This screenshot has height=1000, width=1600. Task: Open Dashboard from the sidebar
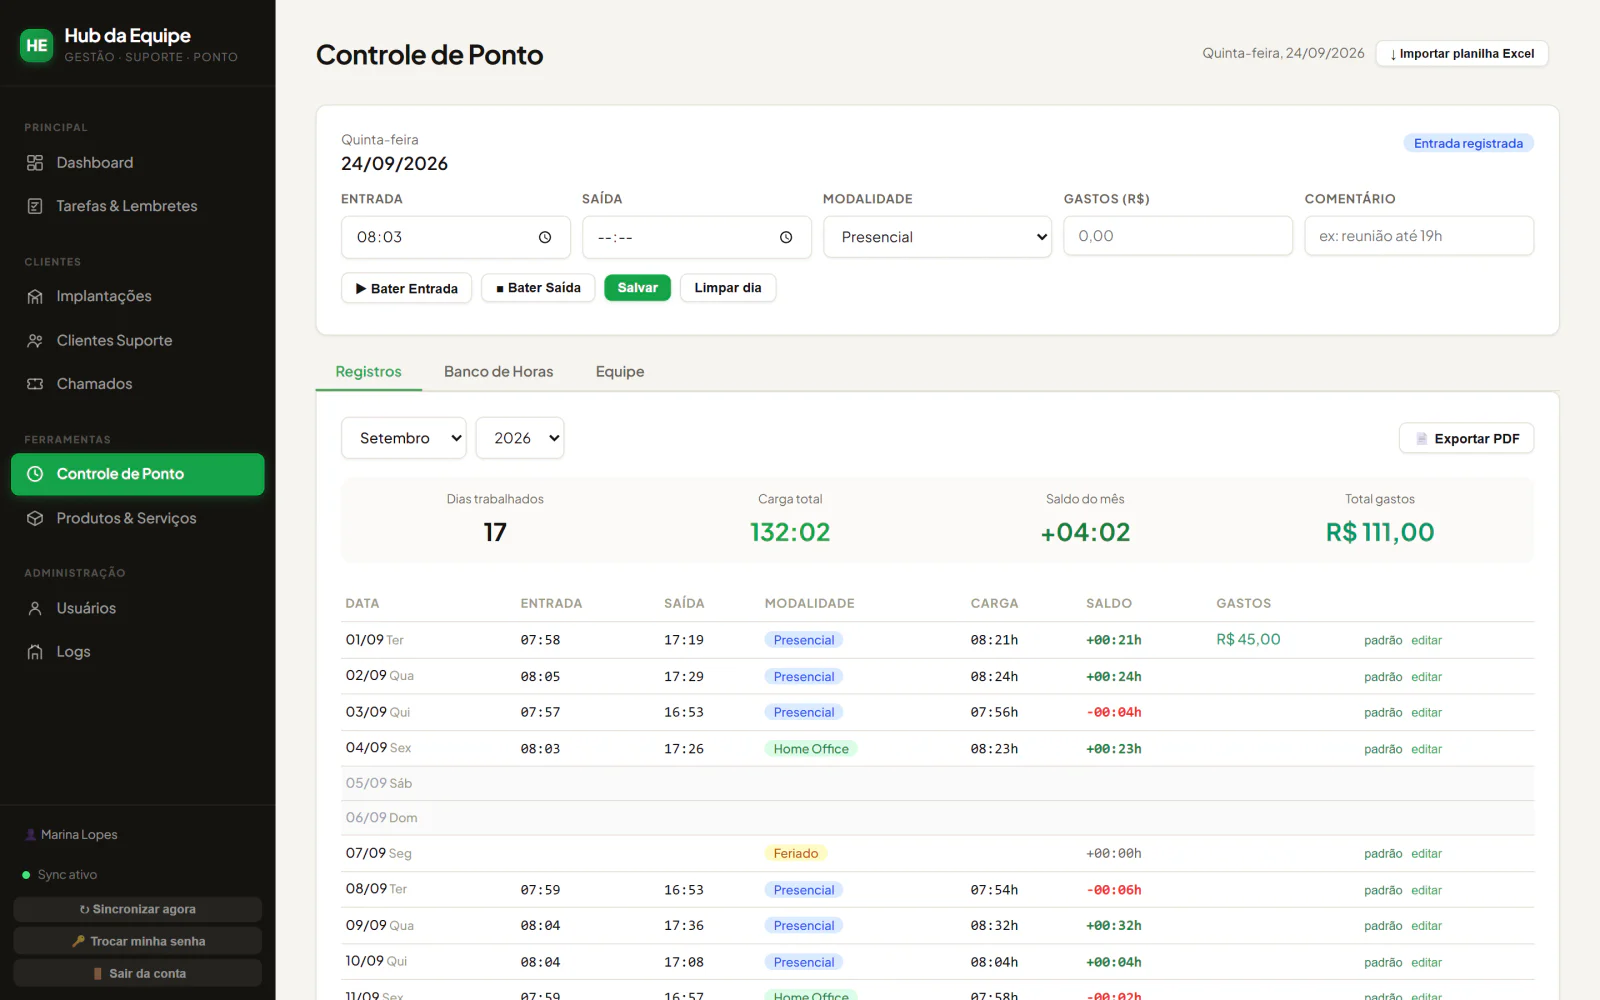point(138,163)
